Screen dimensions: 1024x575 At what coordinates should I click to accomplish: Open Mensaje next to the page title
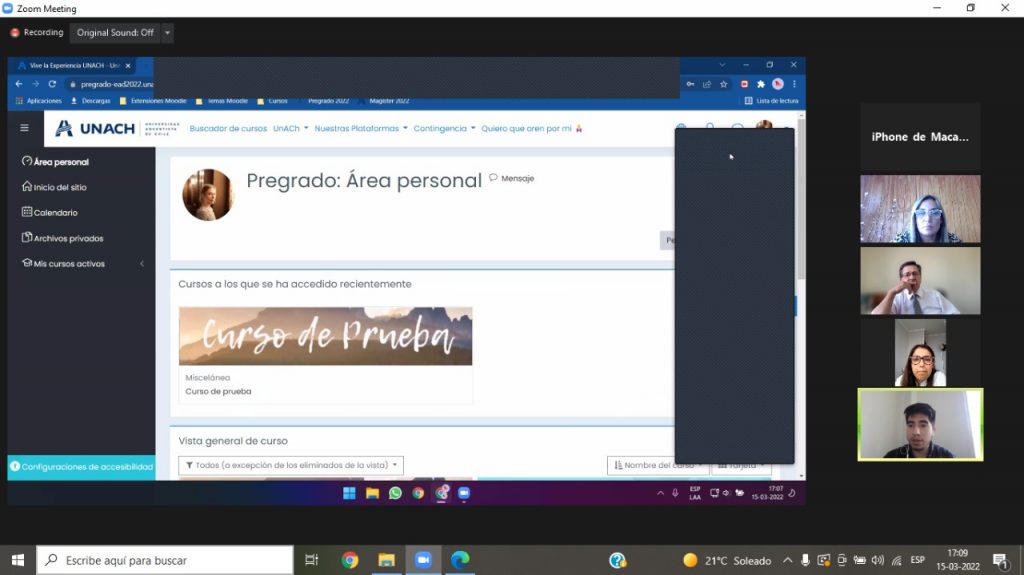tap(512, 179)
